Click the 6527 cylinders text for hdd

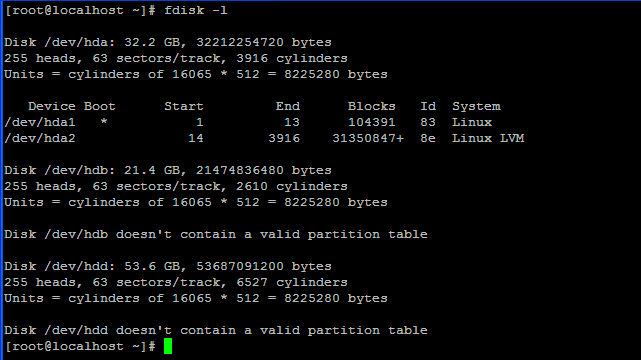pyautogui.click(x=292, y=282)
